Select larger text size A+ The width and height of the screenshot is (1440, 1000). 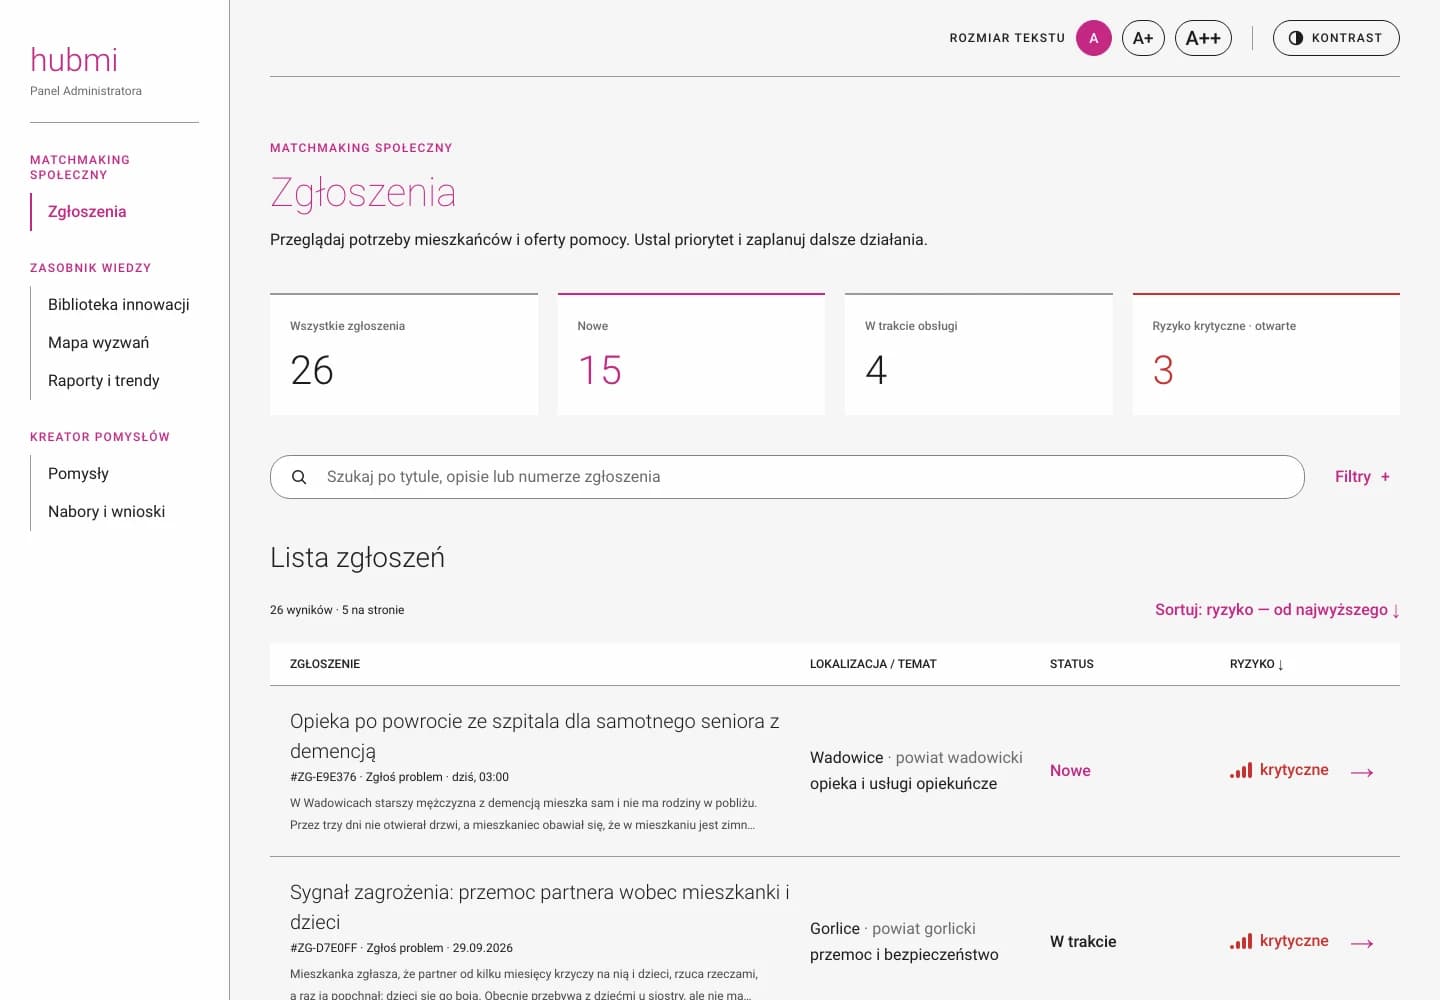pyautogui.click(x=1143, y=38)
